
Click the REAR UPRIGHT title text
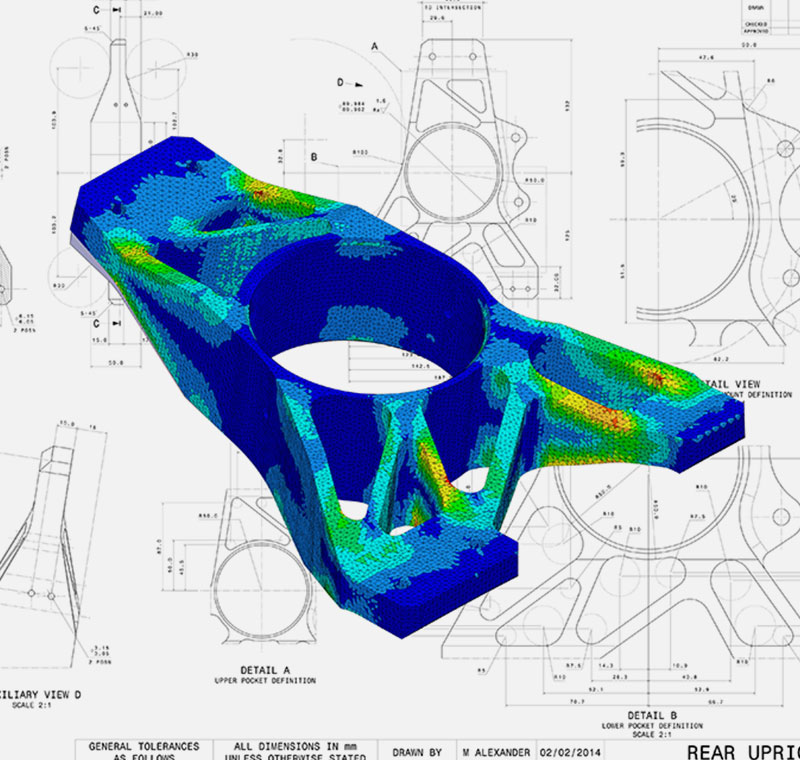tap(743, 749)
